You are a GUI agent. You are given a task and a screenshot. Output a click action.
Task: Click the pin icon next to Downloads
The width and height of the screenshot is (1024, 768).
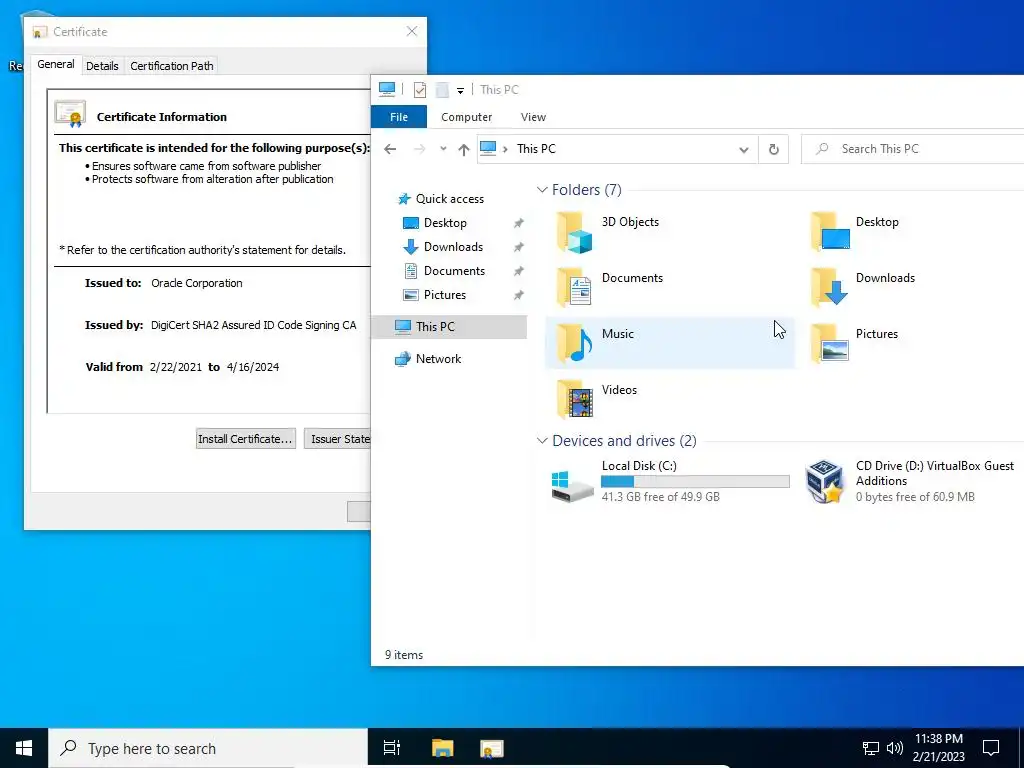519,247
